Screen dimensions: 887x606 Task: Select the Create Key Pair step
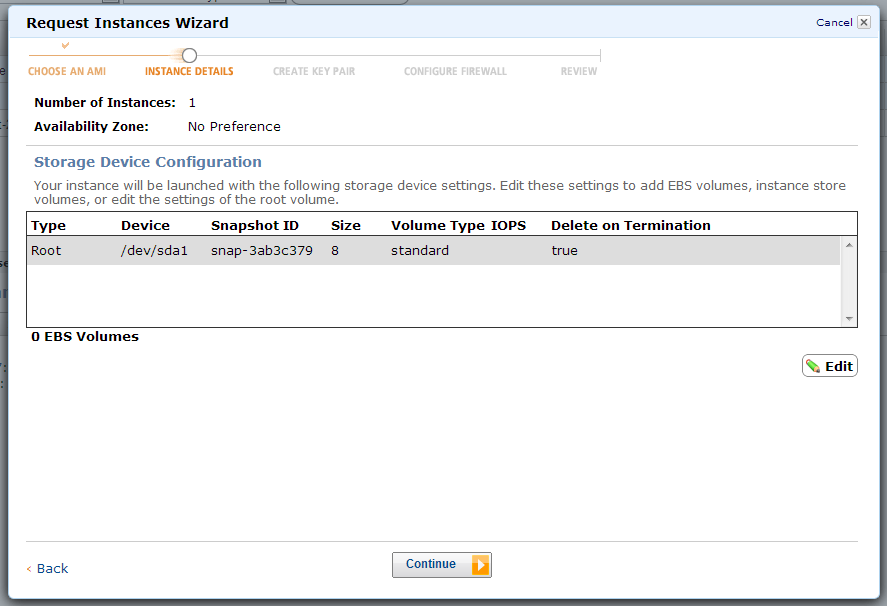pyautogui.click(x=314, y=71)
